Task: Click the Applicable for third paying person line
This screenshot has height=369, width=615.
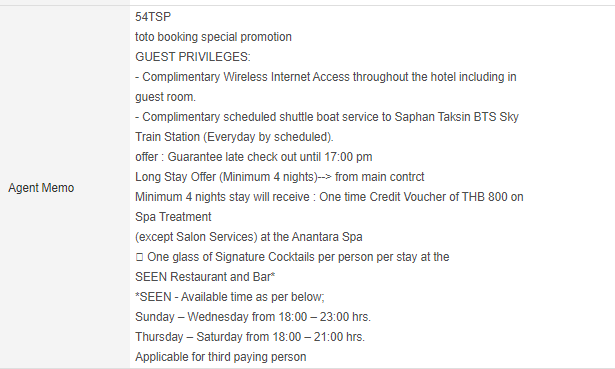Action: point(220,357)
